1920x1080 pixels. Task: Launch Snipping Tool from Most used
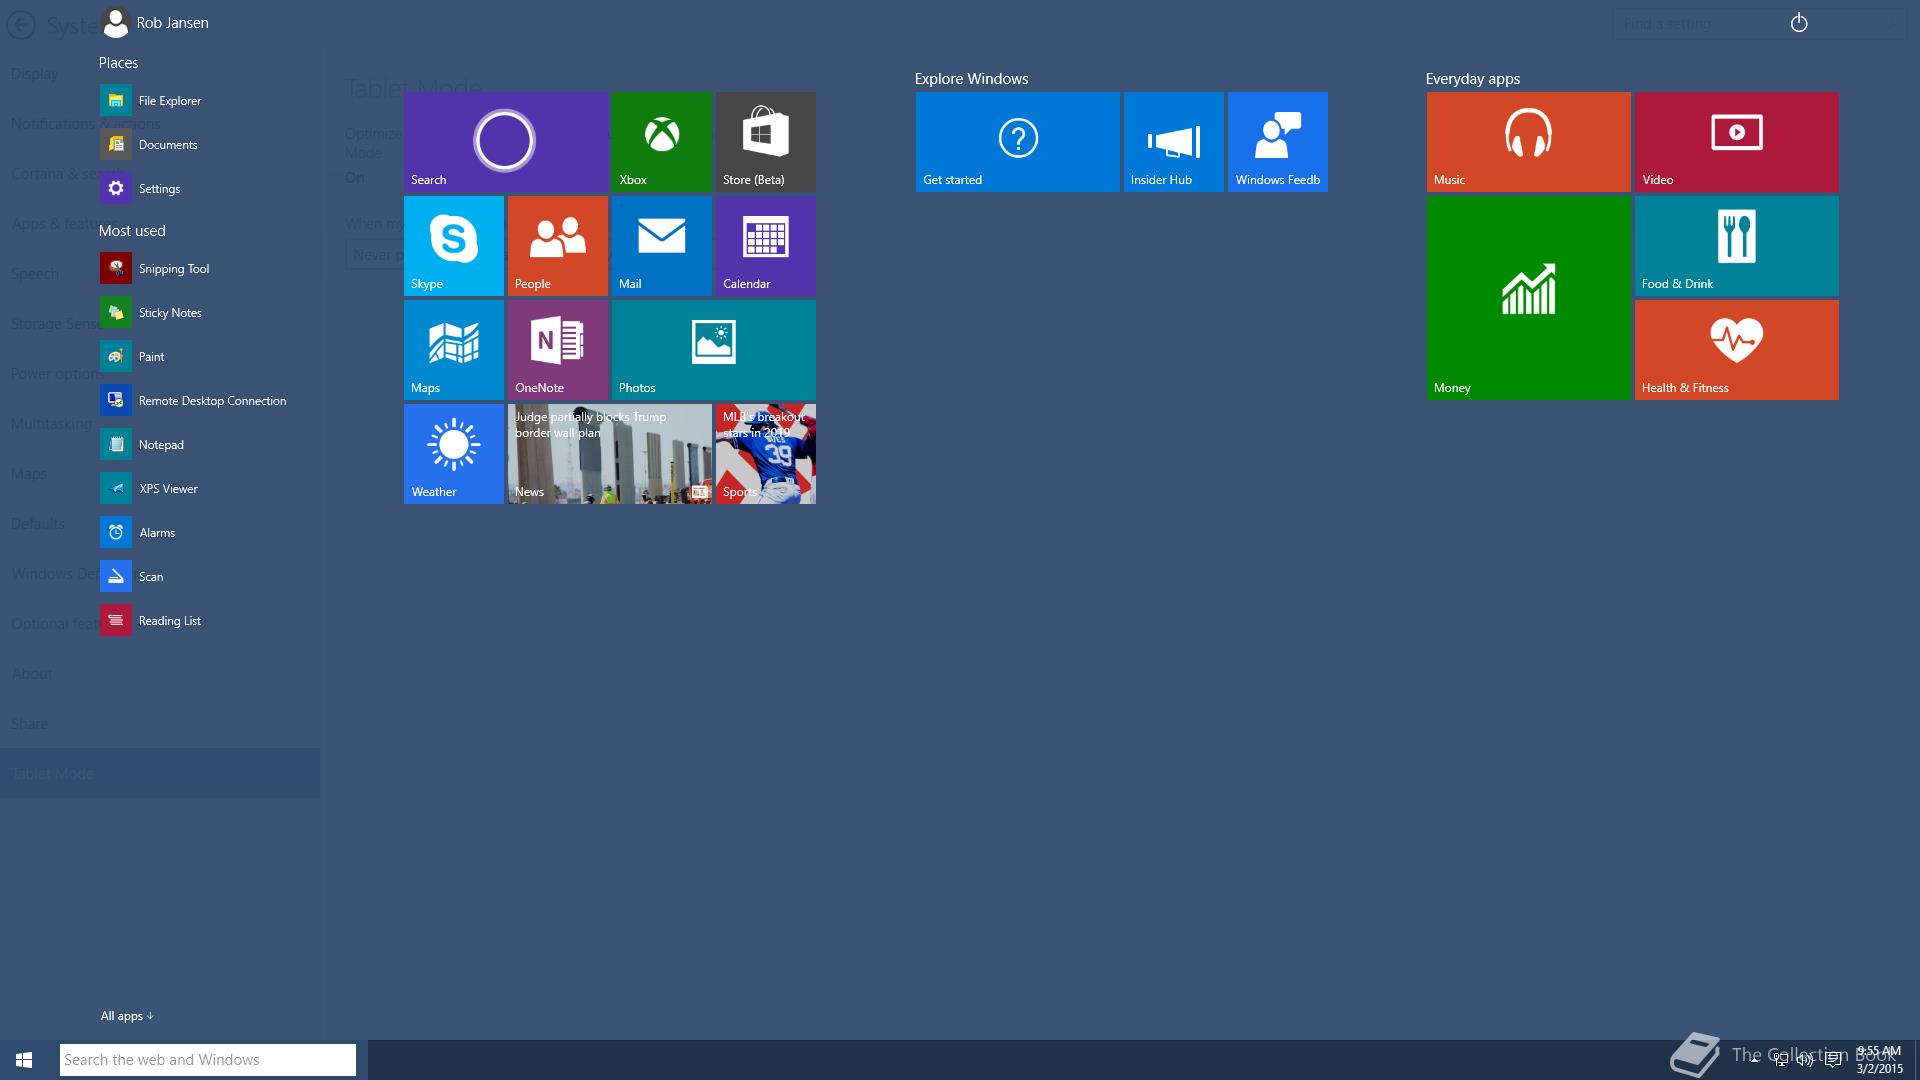(155, 268)
